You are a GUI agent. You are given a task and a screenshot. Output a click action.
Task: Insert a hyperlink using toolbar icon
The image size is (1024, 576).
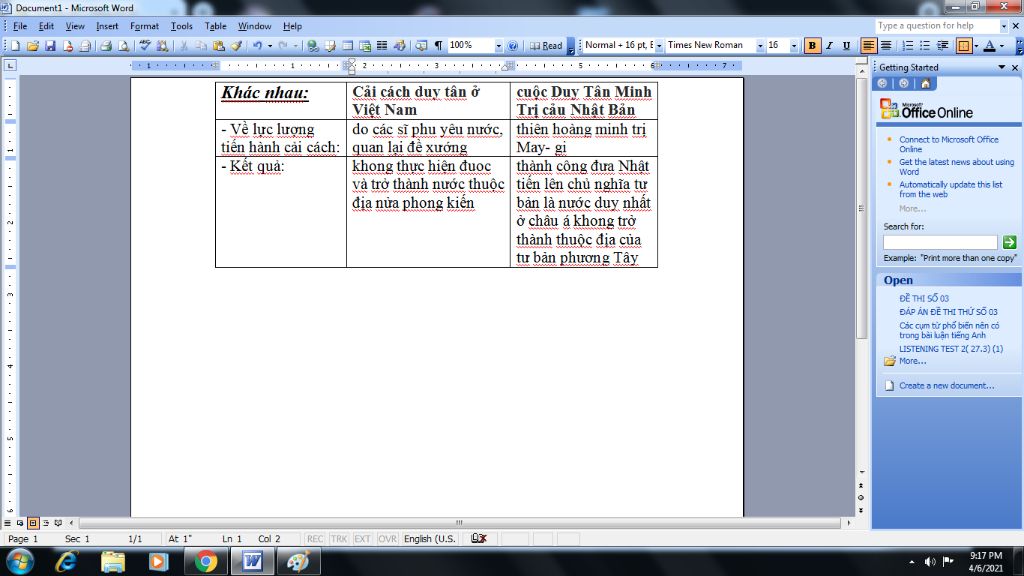pyautogui.click(x=313, y=46)
